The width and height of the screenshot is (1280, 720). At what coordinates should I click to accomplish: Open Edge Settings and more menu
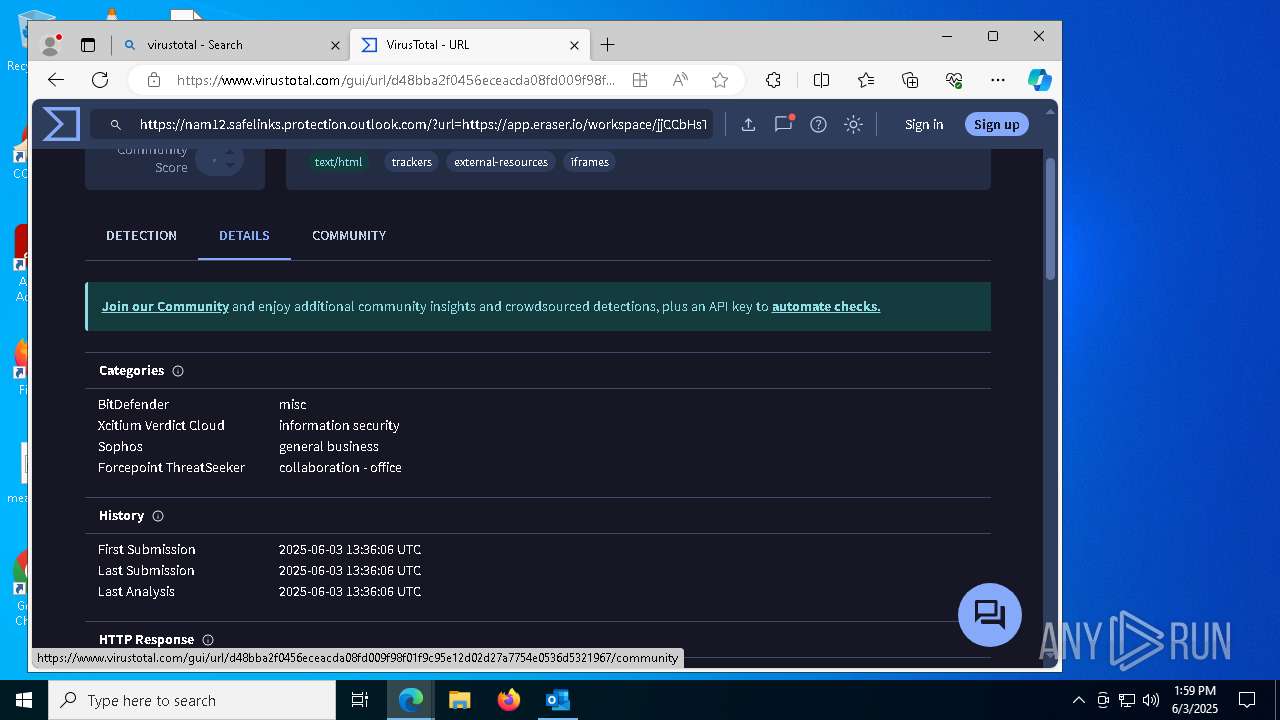[x=998, y=80]
